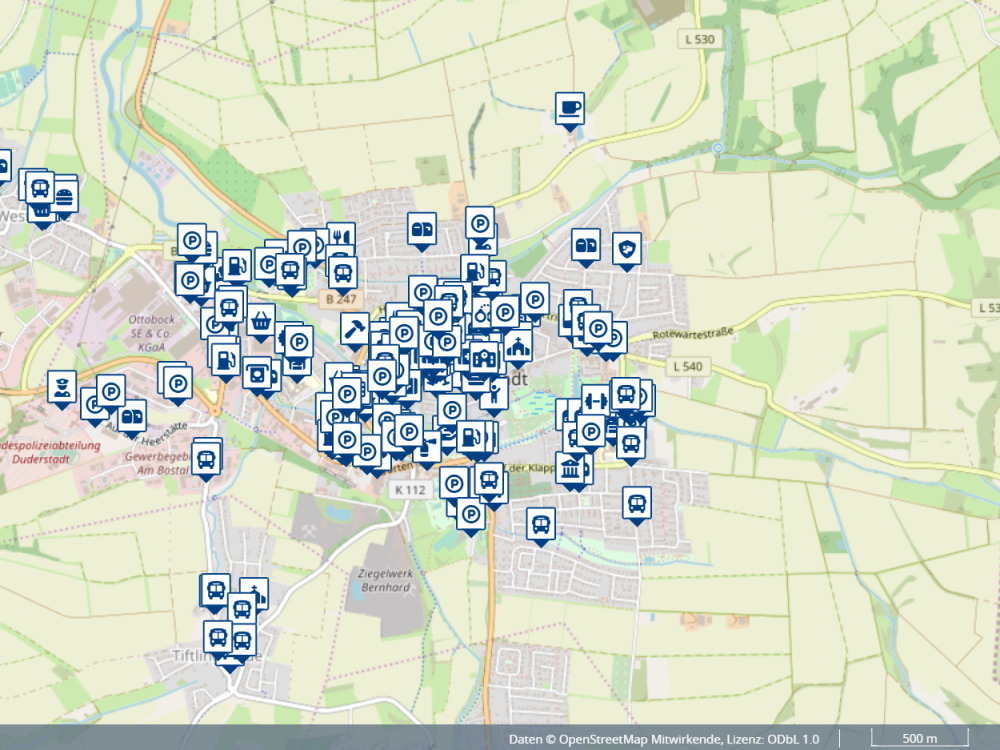The height and width of the screenshot is (750, 1000).
Task: Select the shopping basket marker
Action: (261, 320)
